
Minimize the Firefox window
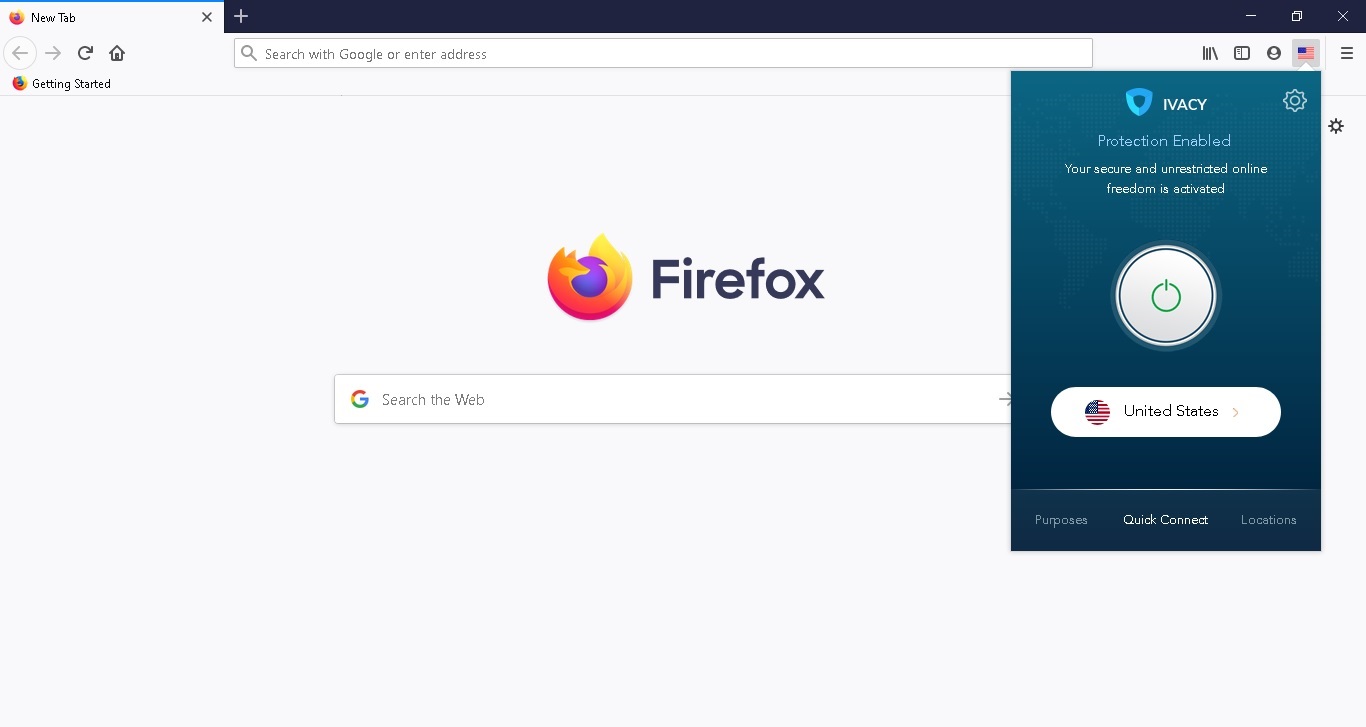coord(1251,16)
